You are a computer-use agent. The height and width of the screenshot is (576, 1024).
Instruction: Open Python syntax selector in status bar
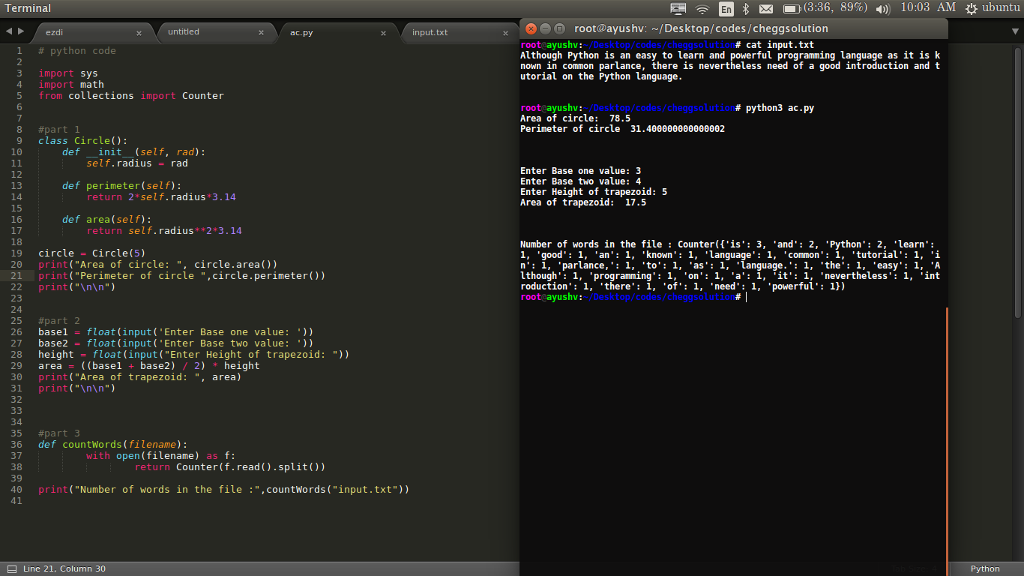tap(984, 568)
